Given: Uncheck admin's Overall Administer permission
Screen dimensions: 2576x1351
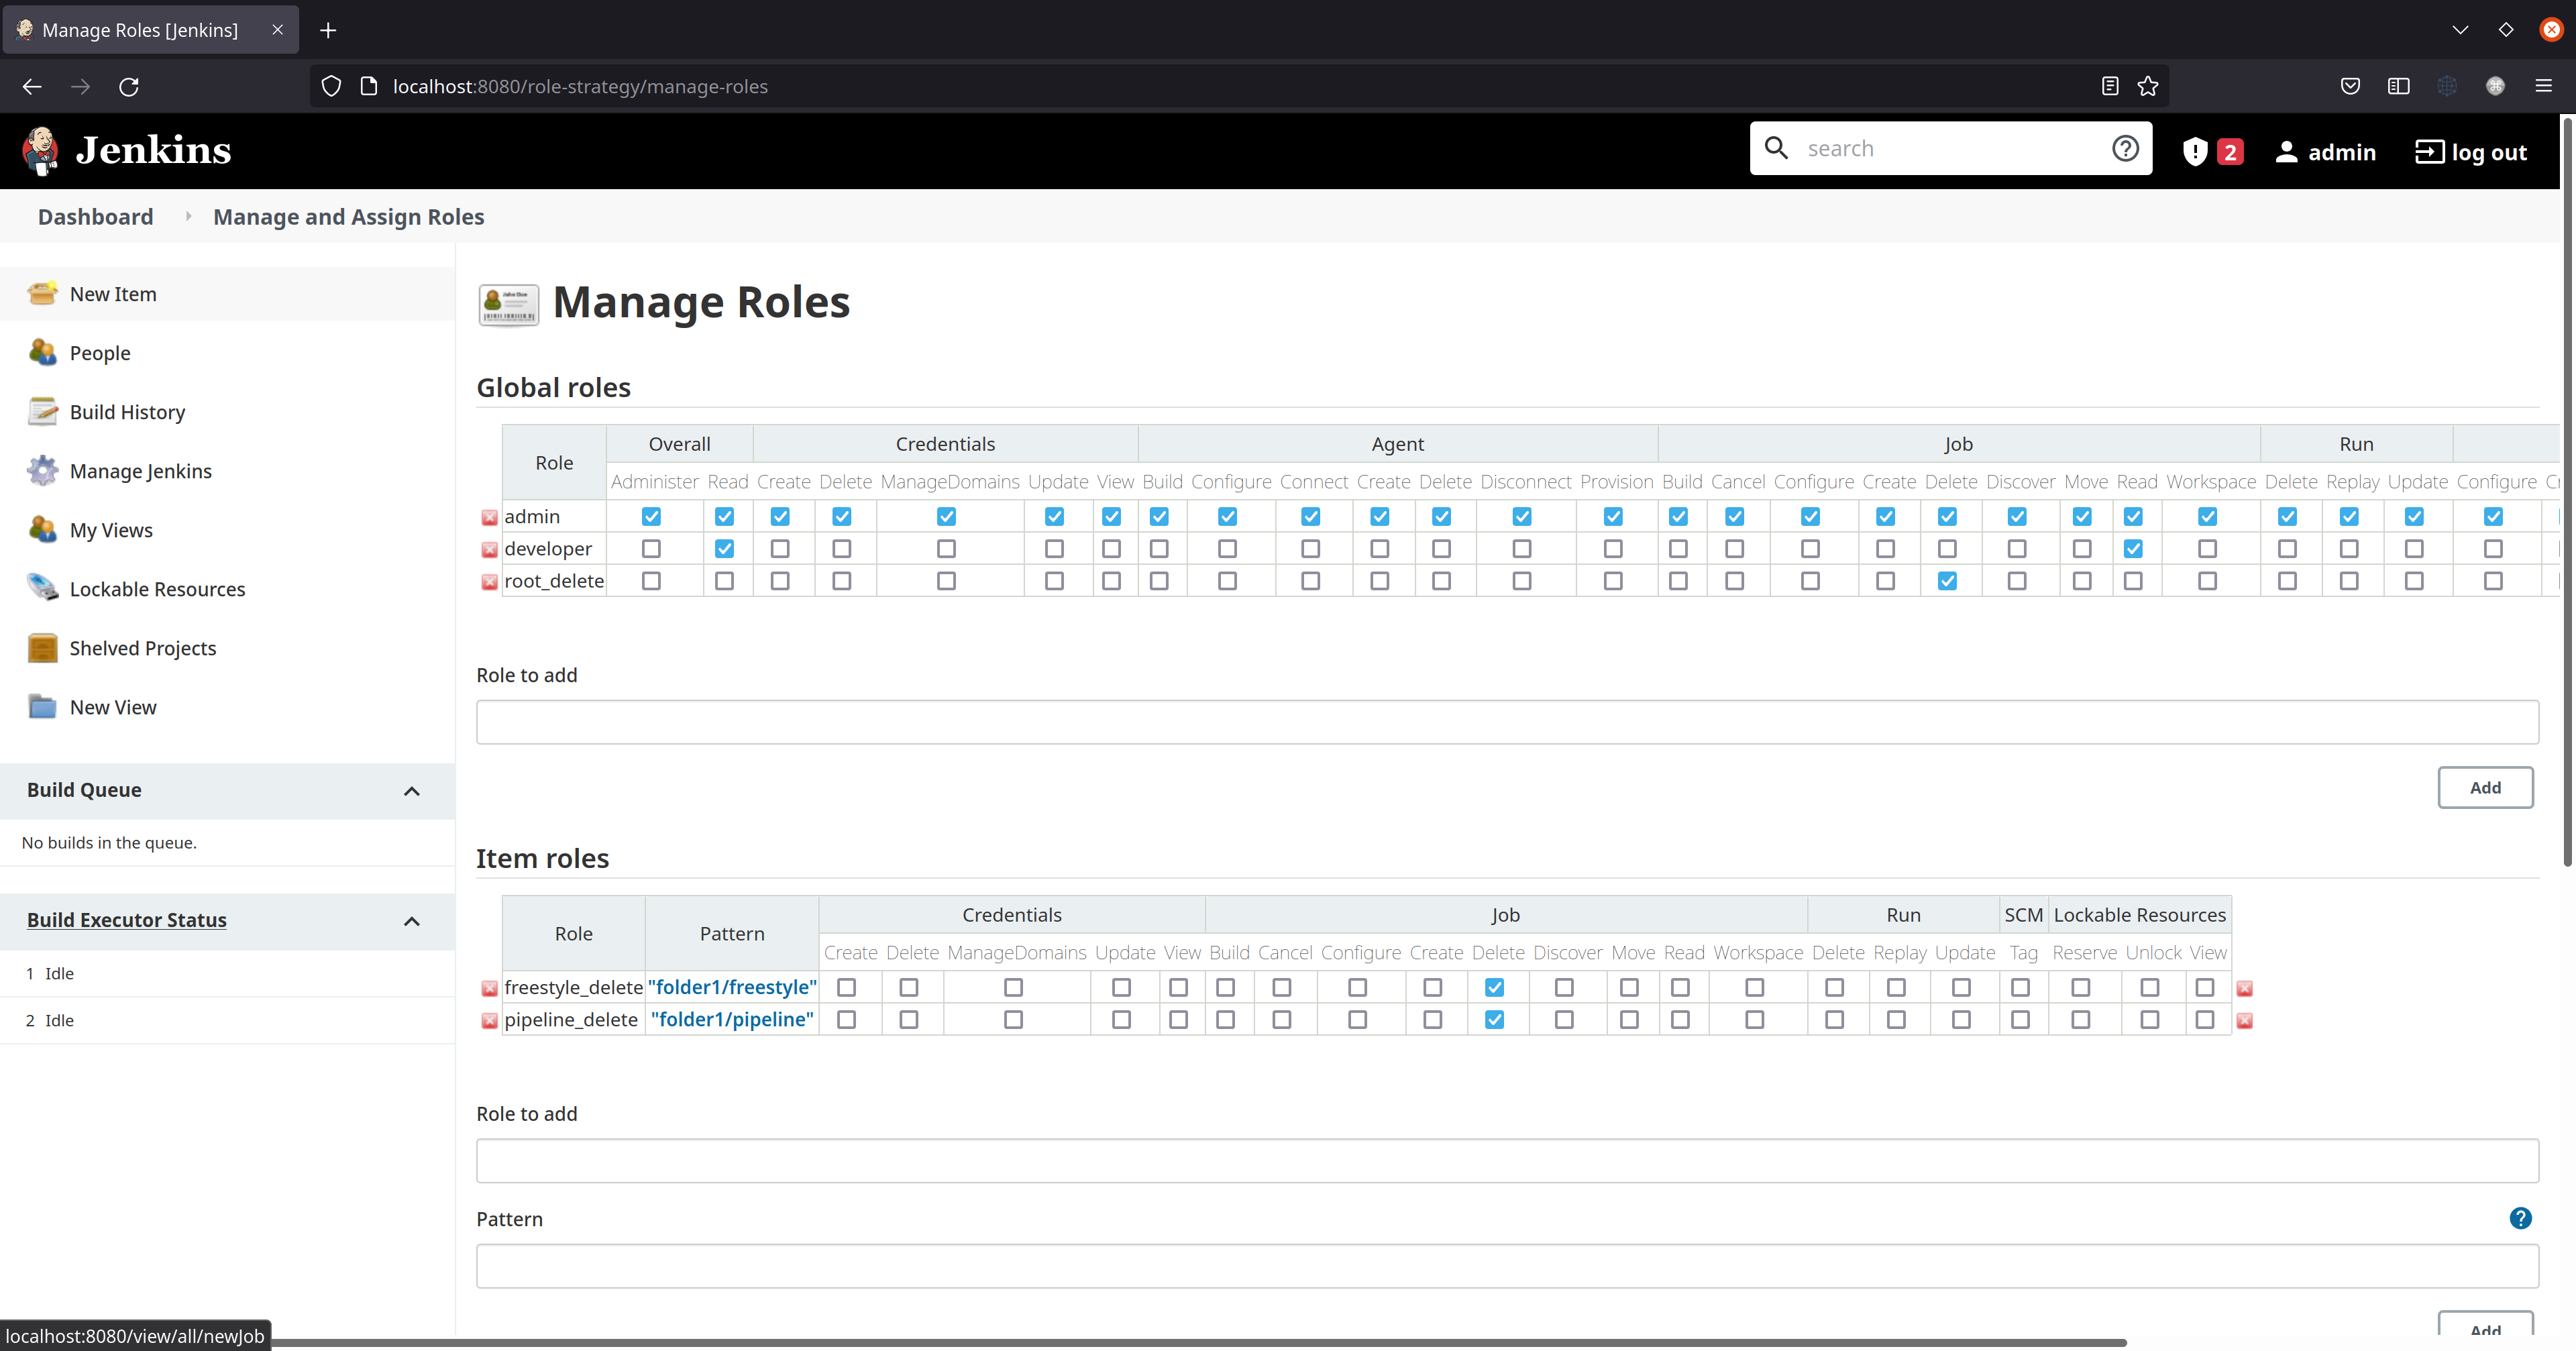Looking at the screenshot, I should click(x=651, y=516).
